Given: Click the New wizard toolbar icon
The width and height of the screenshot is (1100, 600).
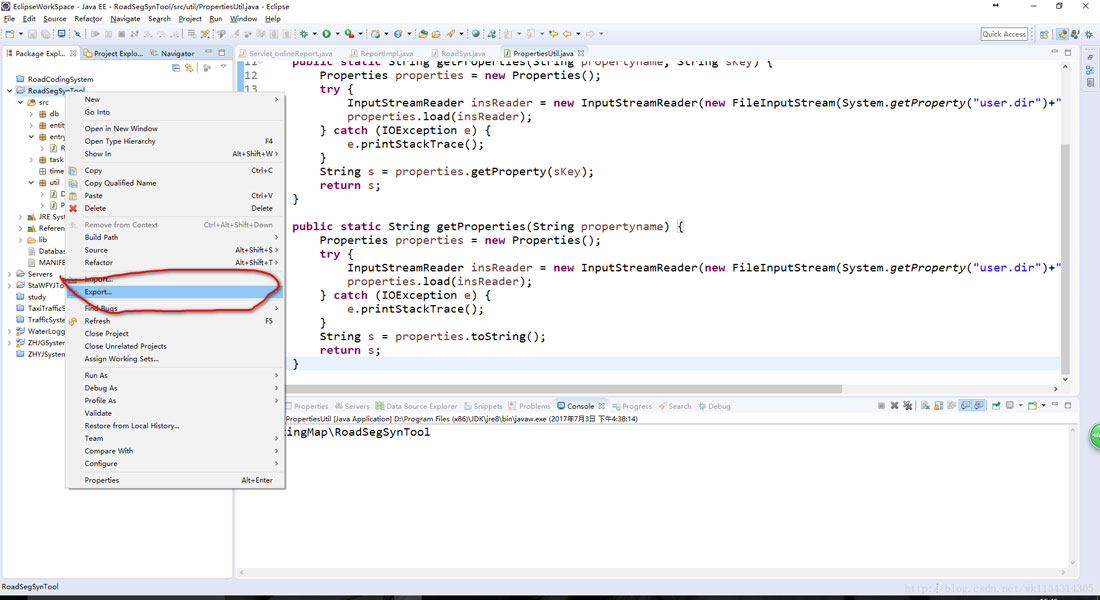Looking at the screenshot, I should 10,34.
